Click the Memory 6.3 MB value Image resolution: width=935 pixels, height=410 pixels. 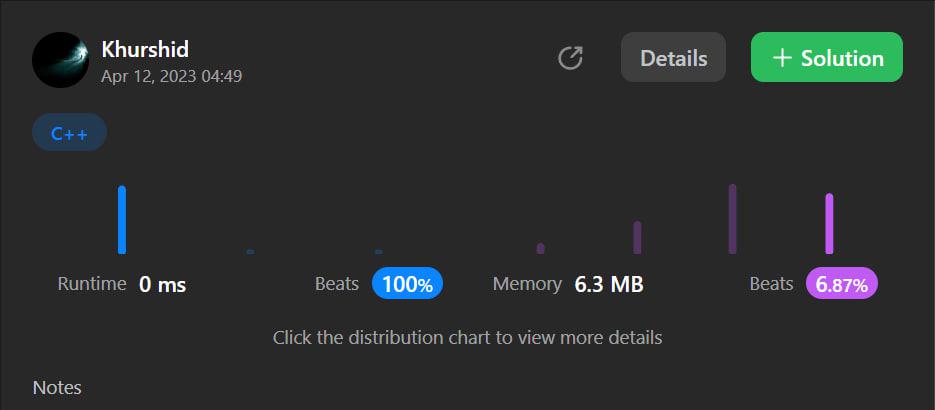pyautogui.click(x=608, y=284)
